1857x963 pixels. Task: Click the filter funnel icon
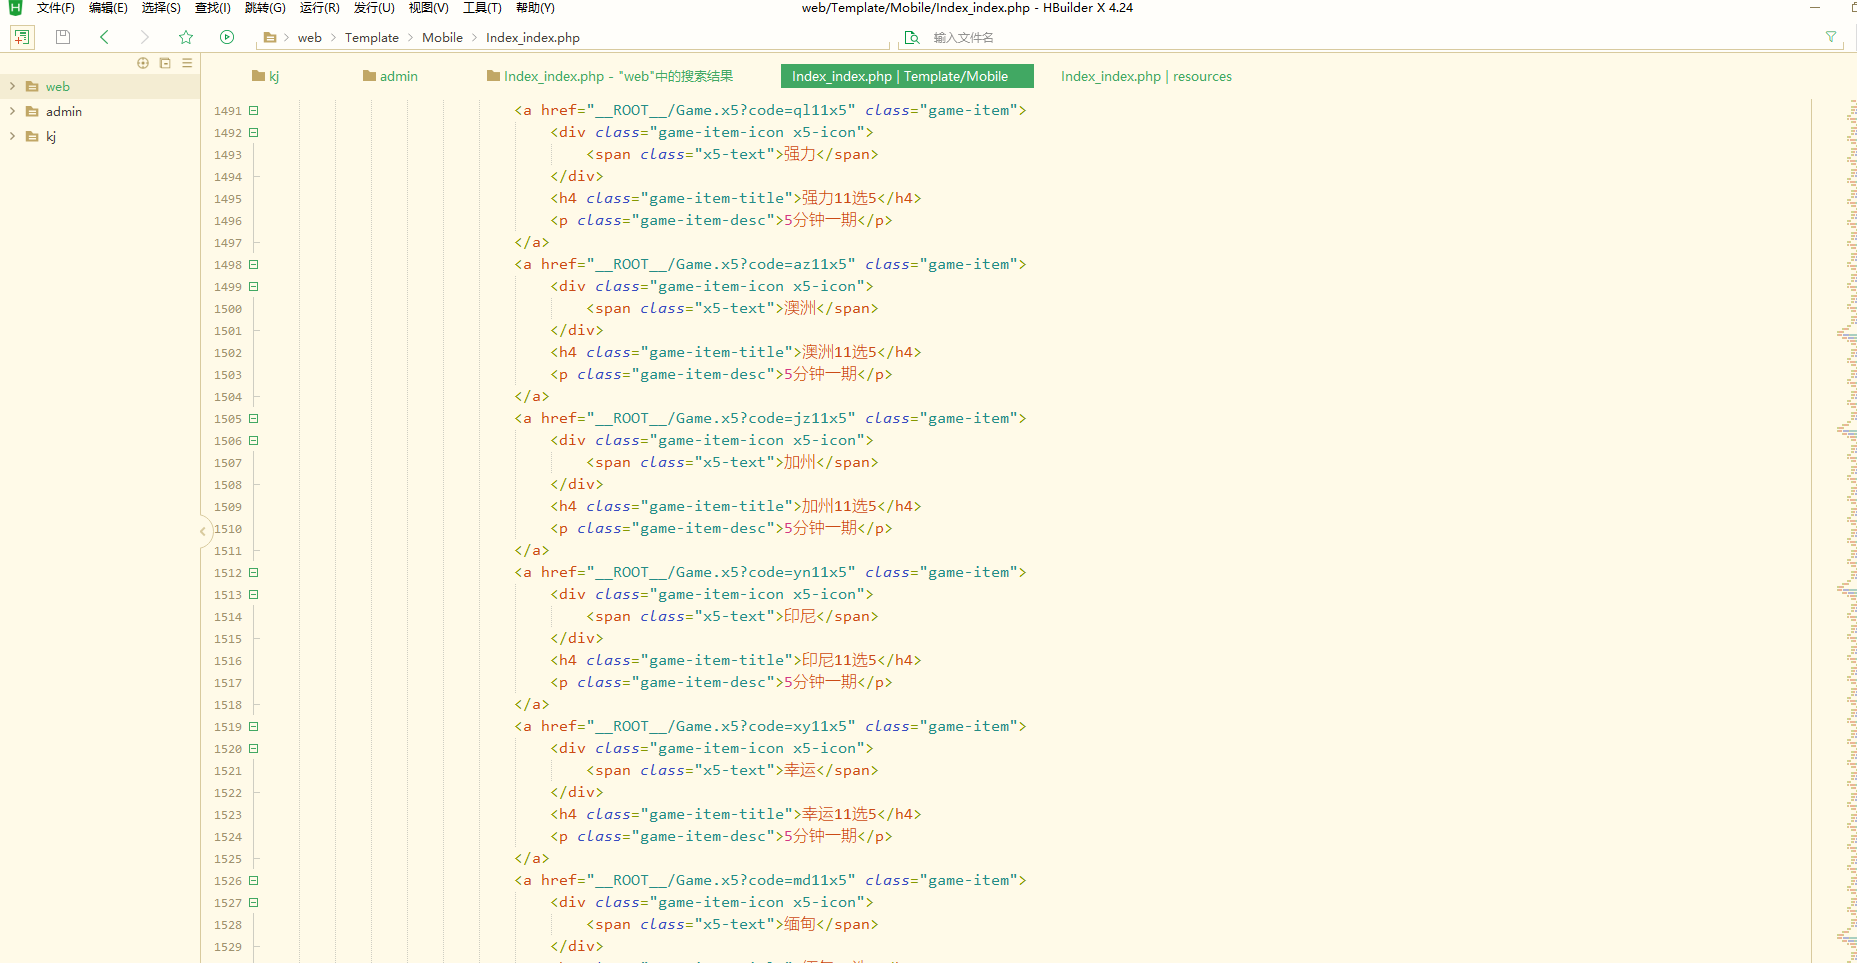pos(1831,37)
